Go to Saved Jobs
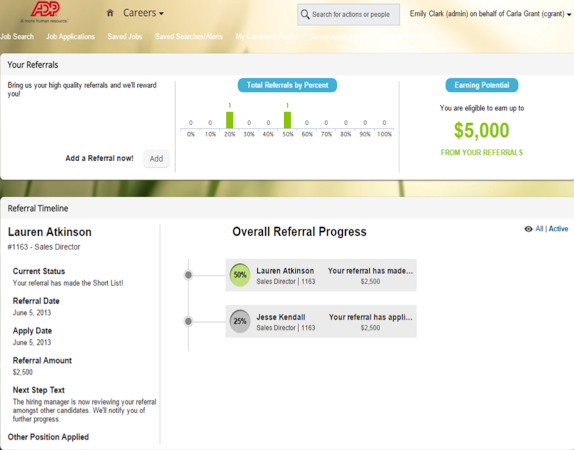 coord(124,36)
